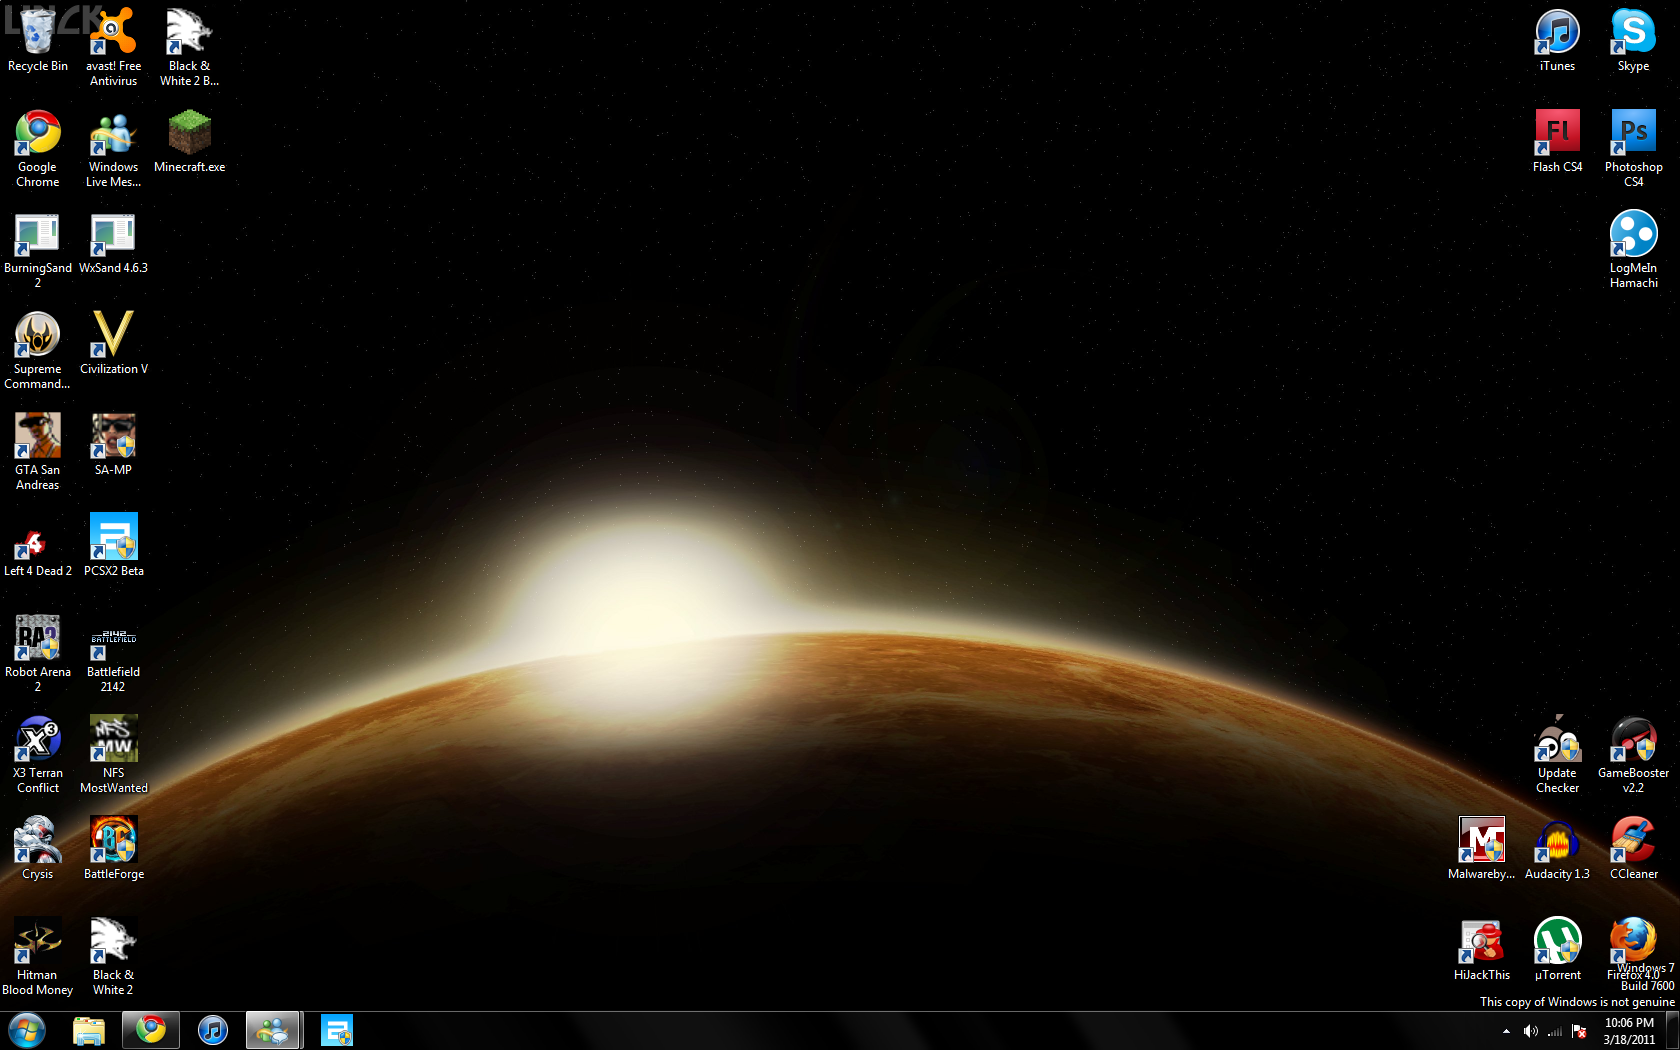Switch to Chrome in the taskbar
The width and height of the screenshot is (1680, 1050).
pos(151,1030)
